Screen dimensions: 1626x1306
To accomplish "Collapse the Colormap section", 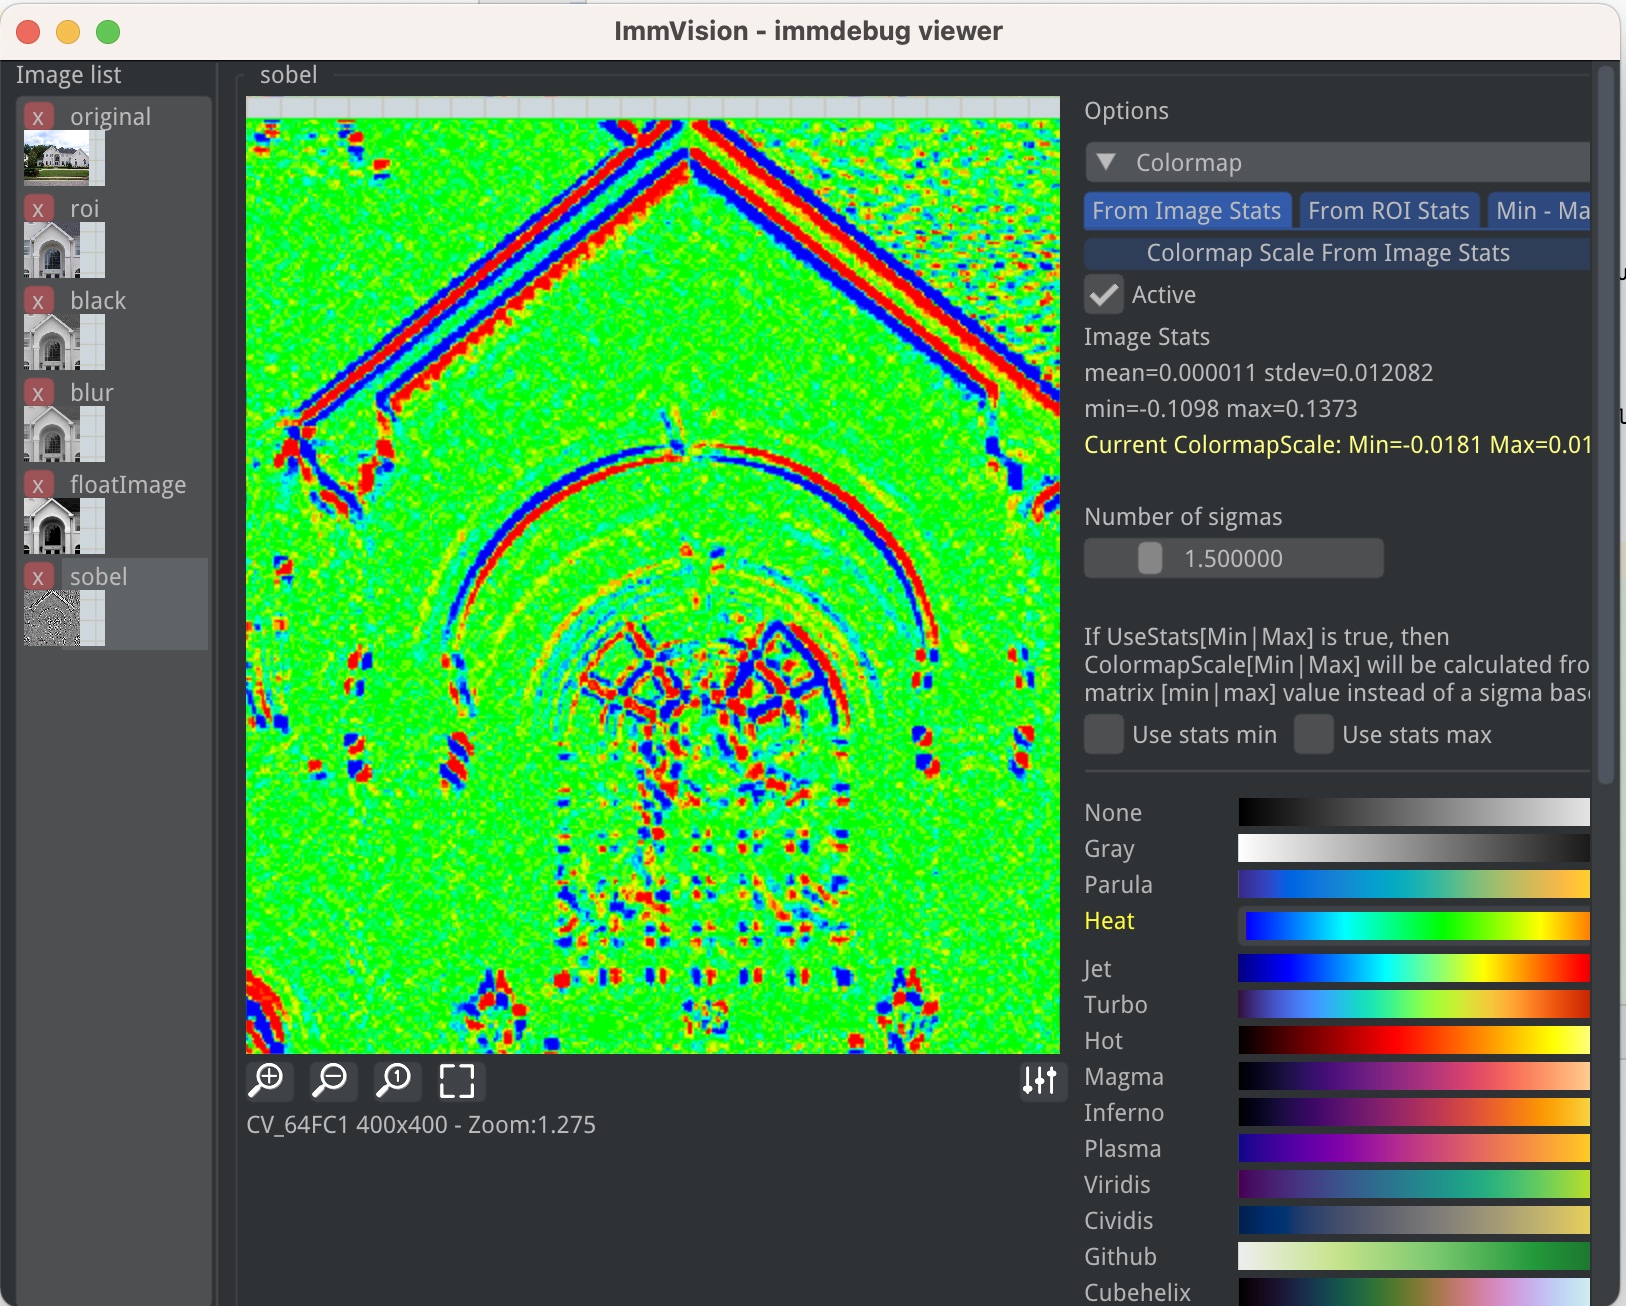I will pos(1106,162).
